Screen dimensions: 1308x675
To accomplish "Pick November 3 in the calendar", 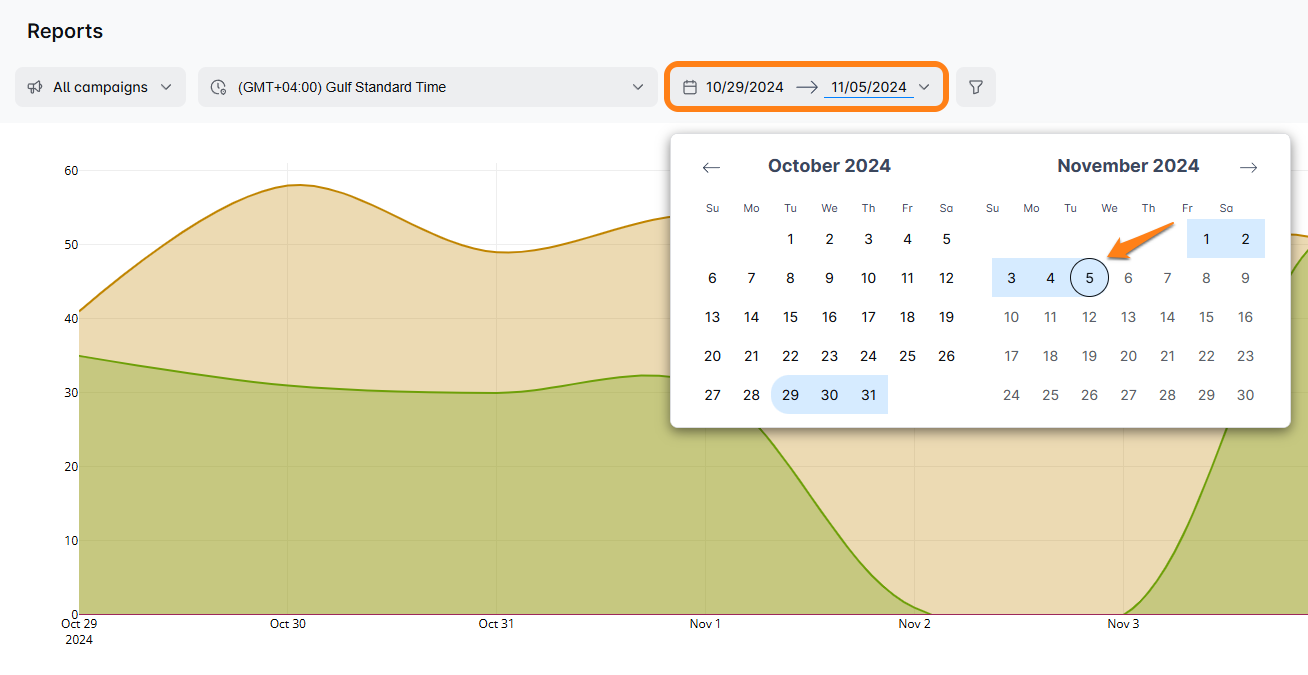I will click(x=1011, y=278).
